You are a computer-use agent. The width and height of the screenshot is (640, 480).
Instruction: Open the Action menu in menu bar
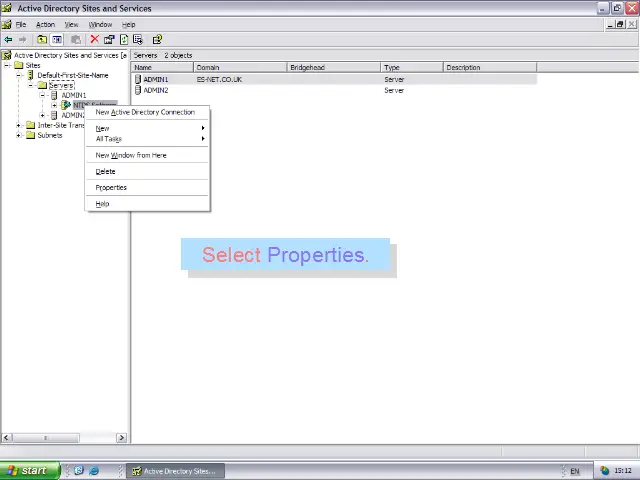pyautogui.click(x=45, y=24)
